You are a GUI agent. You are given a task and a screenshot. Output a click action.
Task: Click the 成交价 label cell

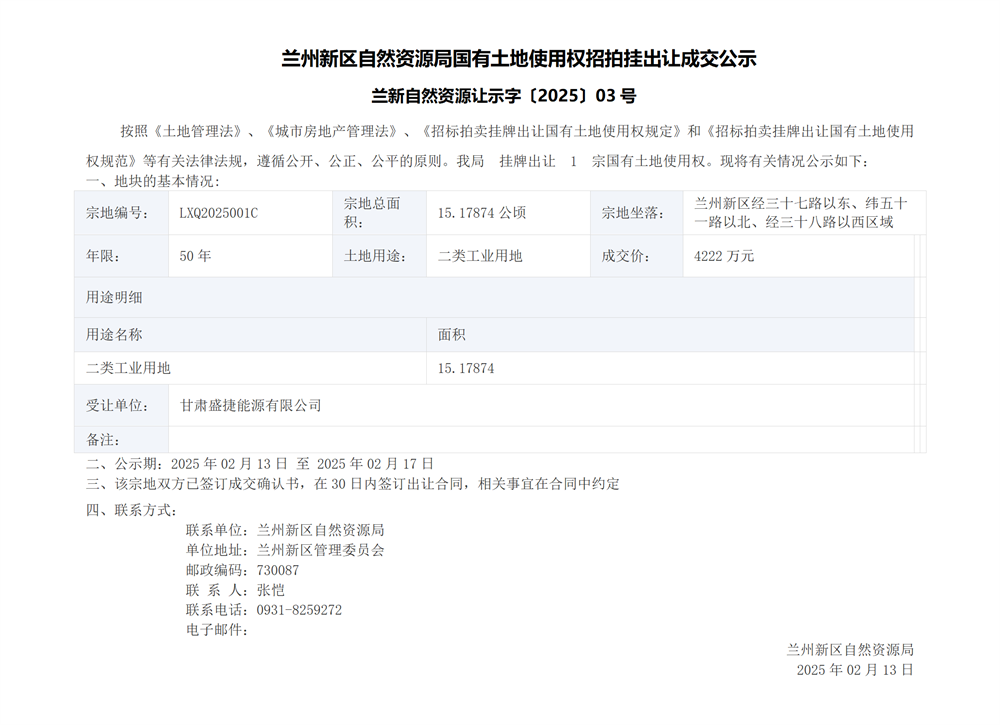tap(636, 256)
